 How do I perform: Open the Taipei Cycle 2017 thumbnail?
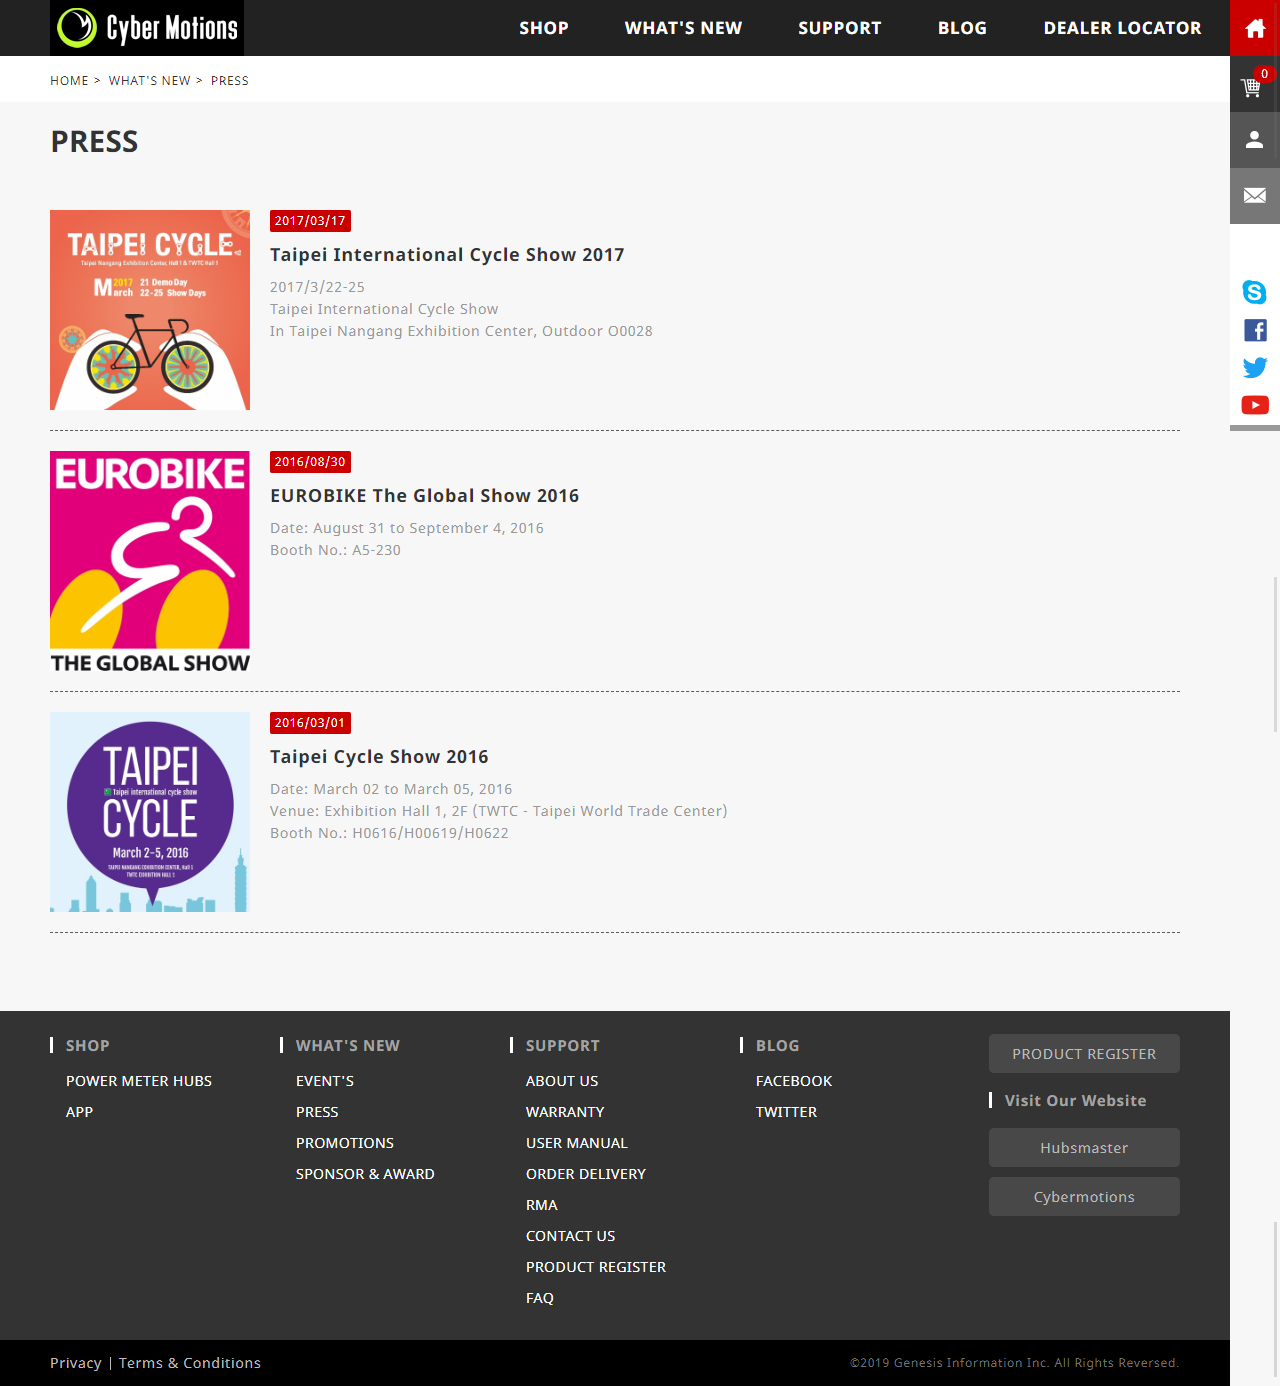click(x=150, y=310)
